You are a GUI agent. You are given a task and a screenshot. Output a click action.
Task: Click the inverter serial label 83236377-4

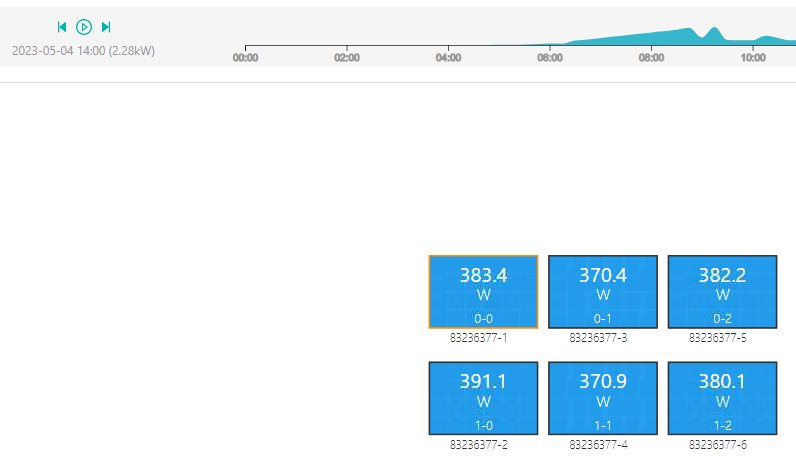pos(598,444)
